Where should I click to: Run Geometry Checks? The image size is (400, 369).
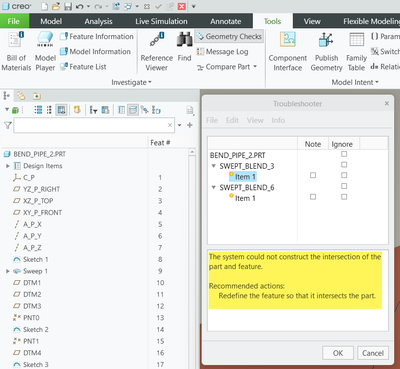[229, 36]
